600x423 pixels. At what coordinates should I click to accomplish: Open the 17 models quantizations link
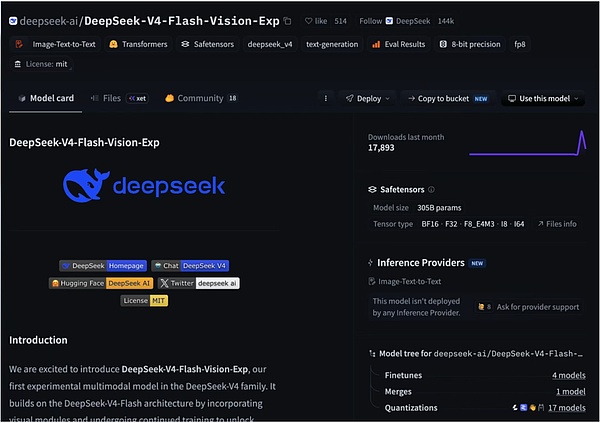[x=567, y=408]
